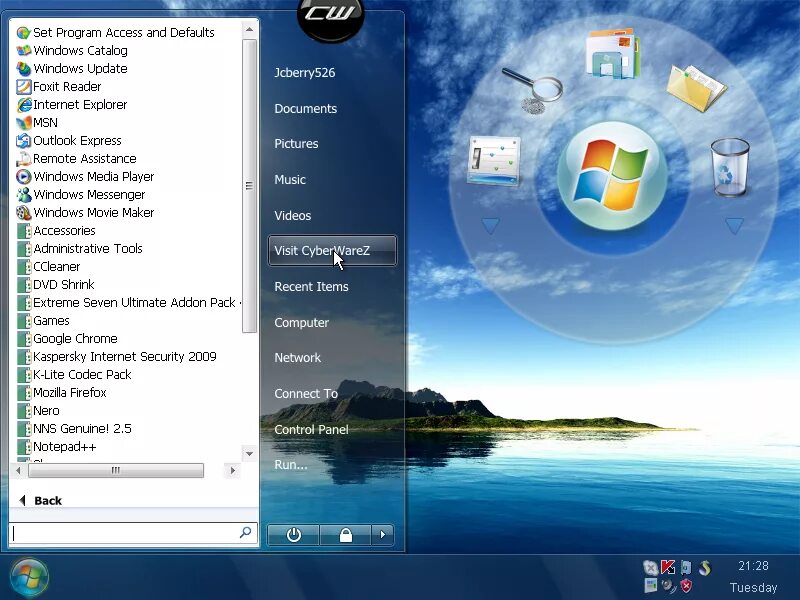The image size is (800, 600).
Task: Open the documents stack icon in circular dock
Action: 613,54
